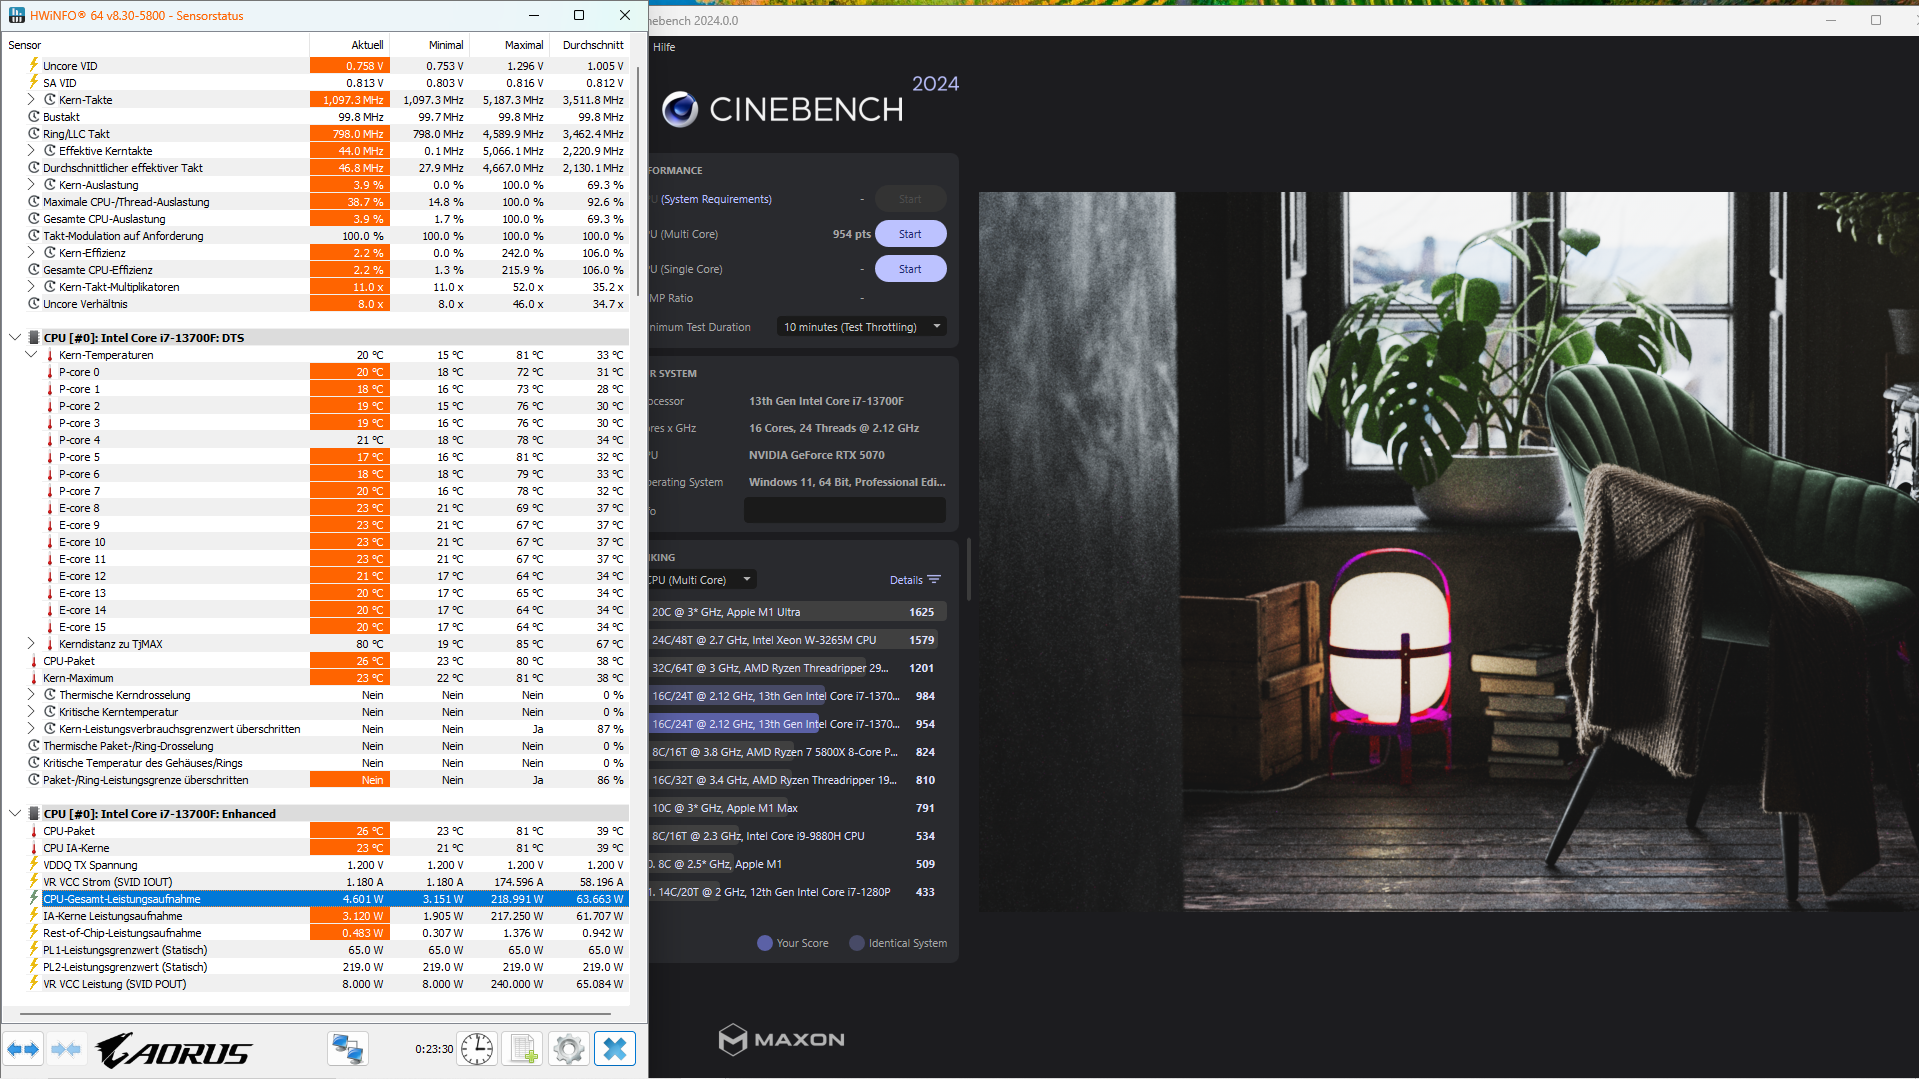This screenshot has height=1079, width=1919.
Task: Select the Core i9-9880H ranking entry
Action: 797,836
